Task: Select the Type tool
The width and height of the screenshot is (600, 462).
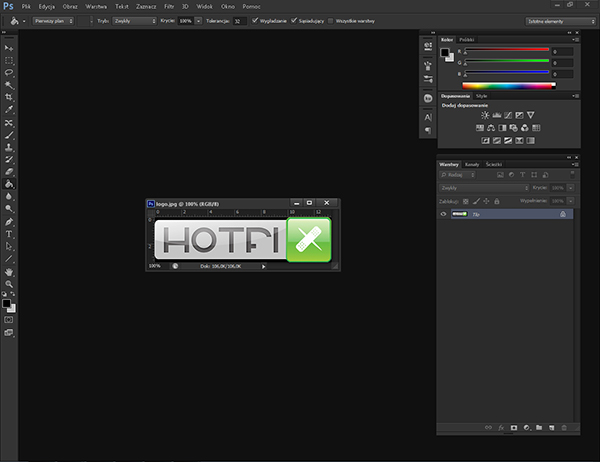Action: pyautogui.click(x=9, y=234)
